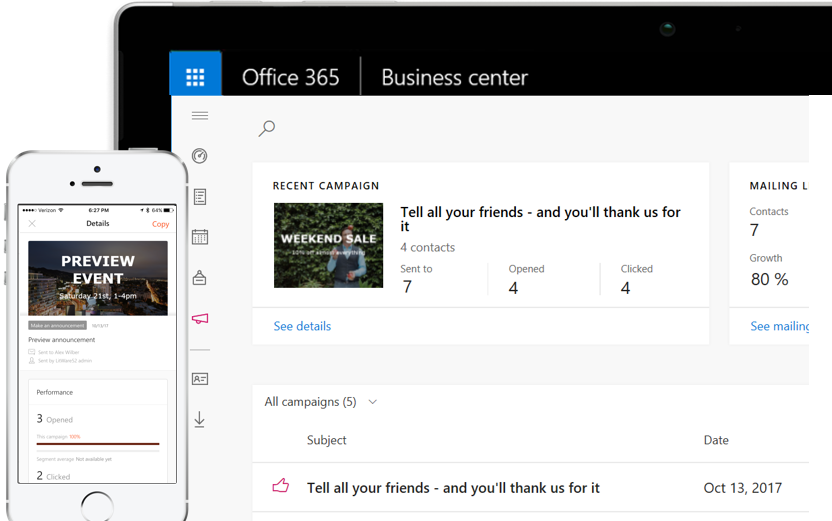Screen dimensions: 832x521
Task: Click the Contacts count 7 in Mailing list
Action: (754, 230)
